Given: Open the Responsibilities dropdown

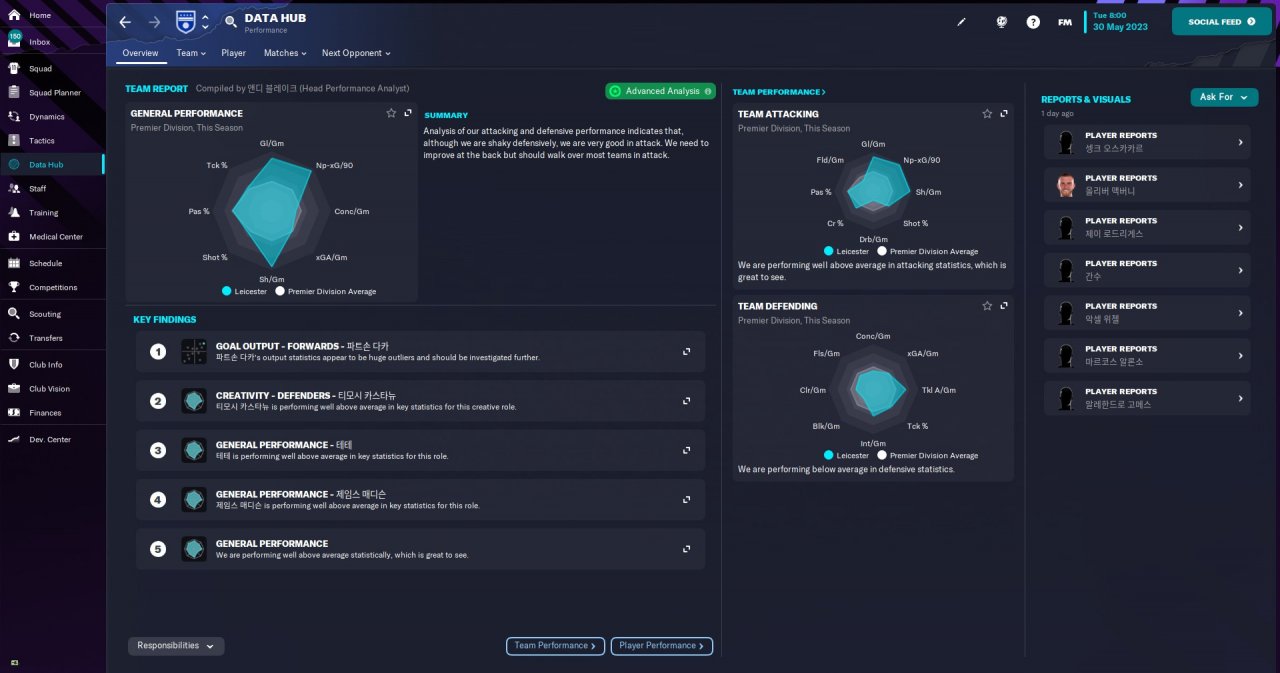Looking at the screenshot, I should tap(176, 646).
